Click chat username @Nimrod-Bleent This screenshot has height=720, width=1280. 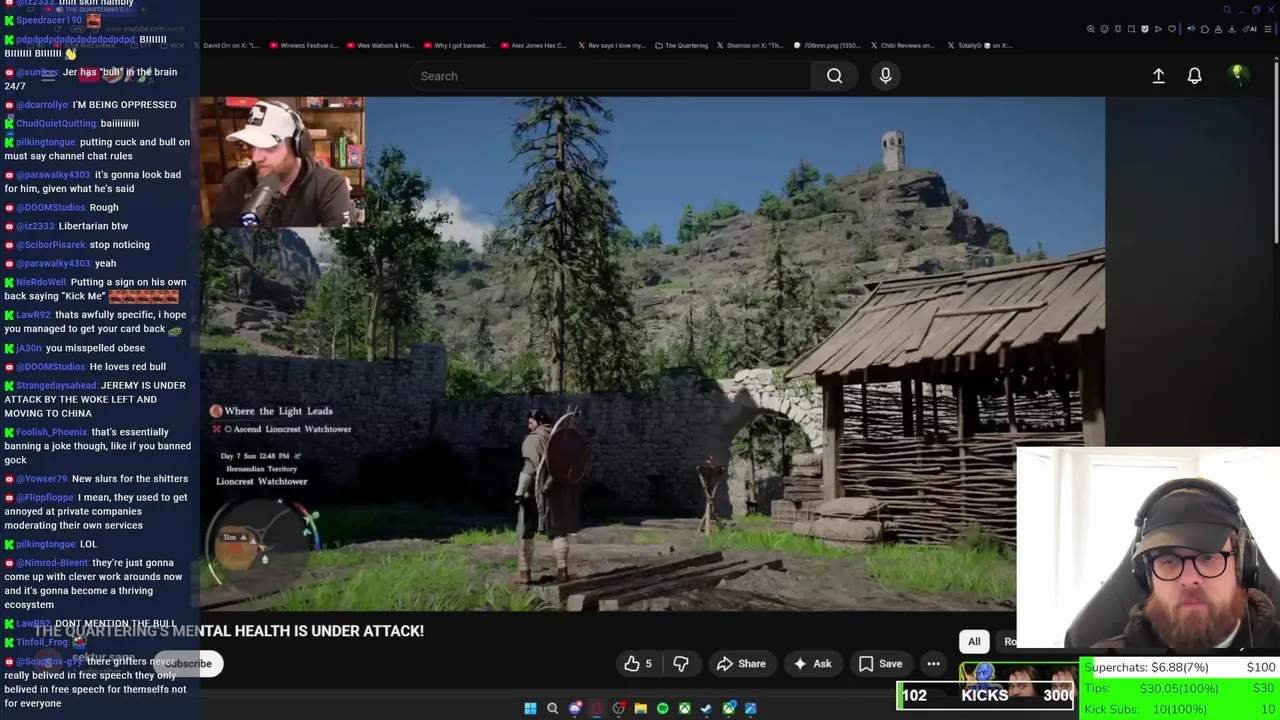(52, 563)
